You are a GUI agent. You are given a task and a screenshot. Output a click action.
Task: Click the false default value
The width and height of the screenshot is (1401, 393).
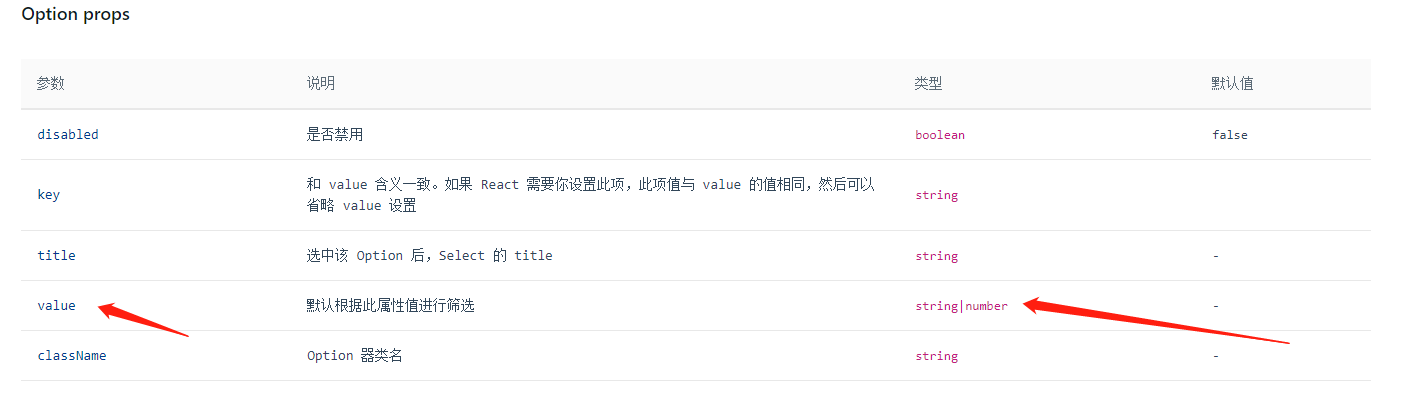[1230, 134]
